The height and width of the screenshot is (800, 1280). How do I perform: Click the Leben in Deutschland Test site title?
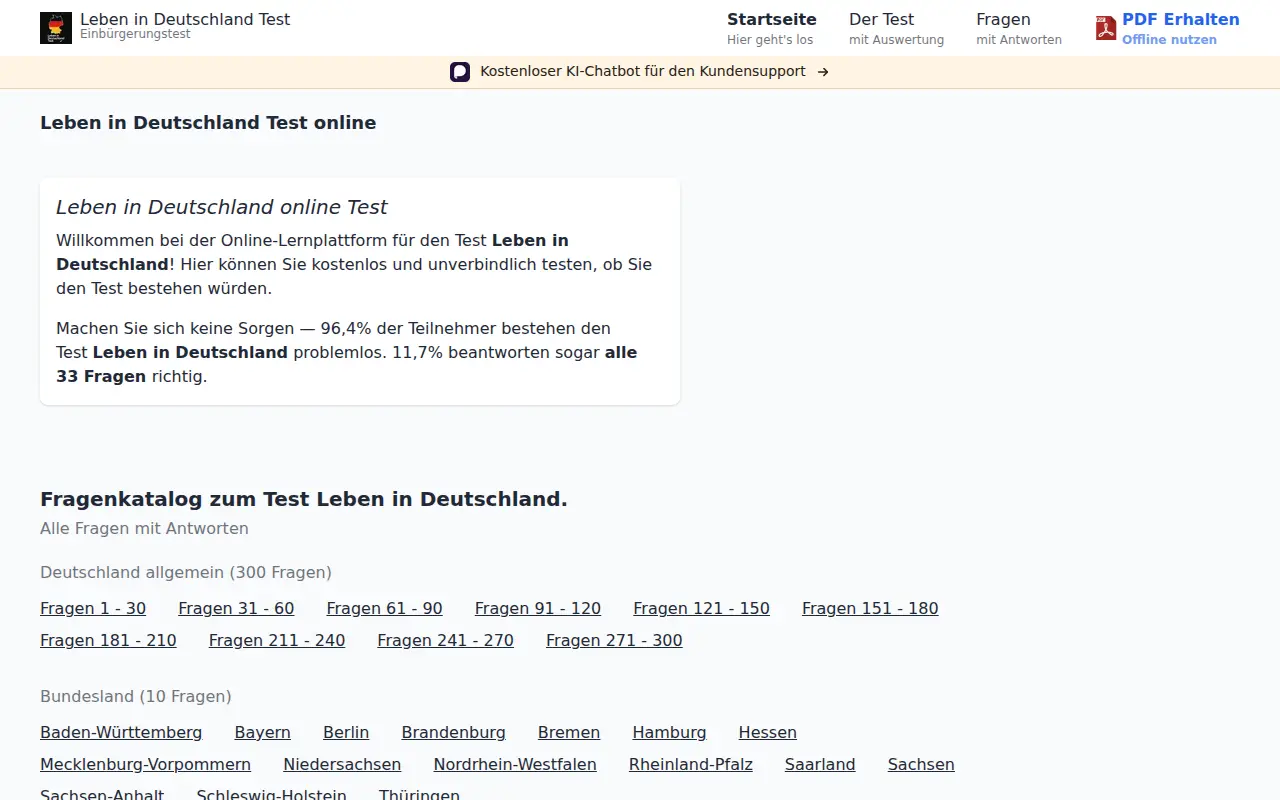tap(185, 19)
